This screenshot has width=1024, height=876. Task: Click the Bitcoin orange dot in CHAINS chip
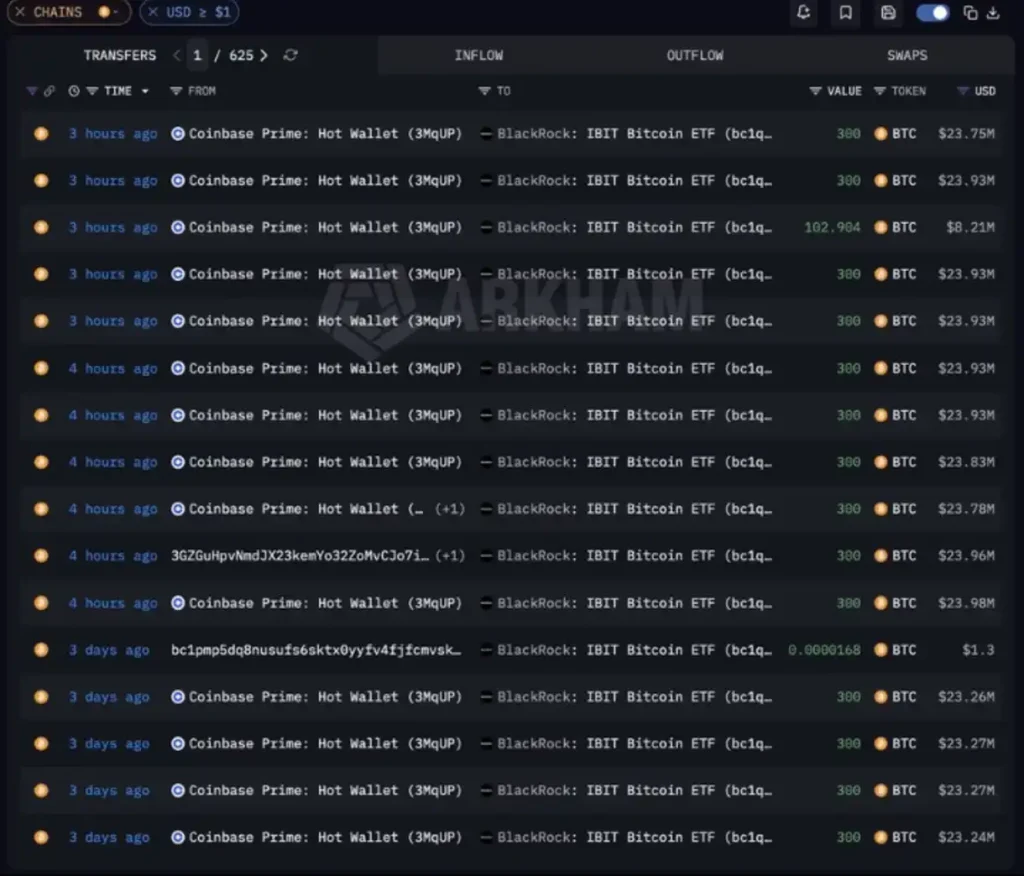[x=103, y=12]
